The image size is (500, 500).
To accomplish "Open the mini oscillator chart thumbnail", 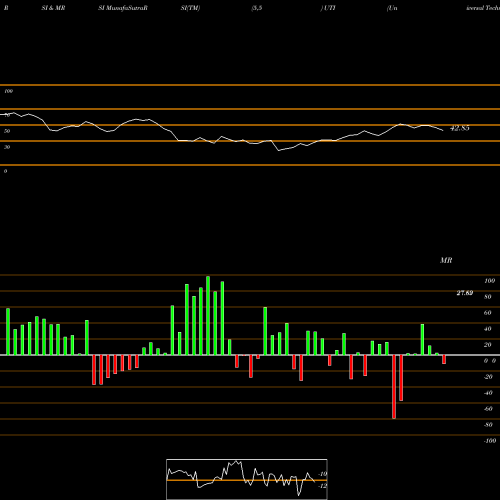I will (247, 479).
